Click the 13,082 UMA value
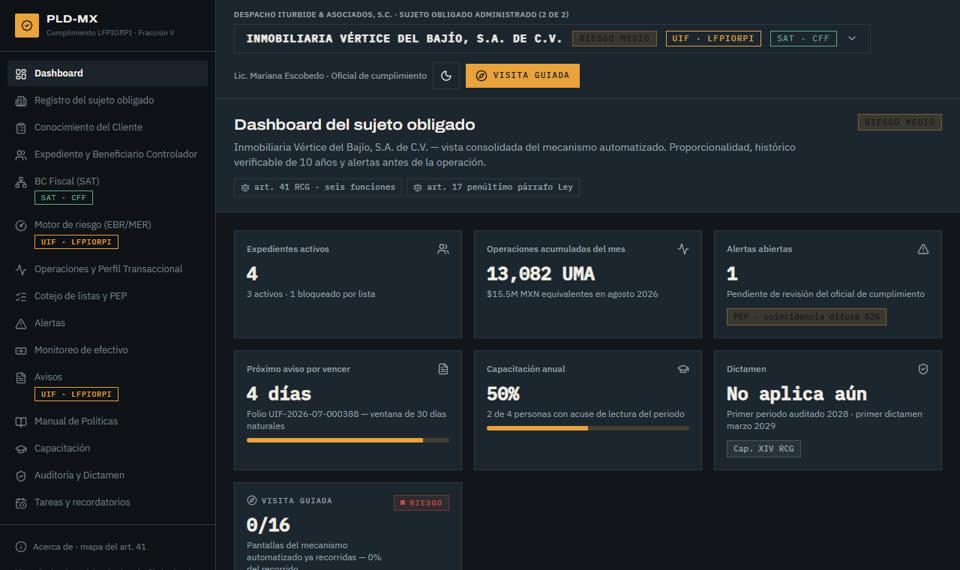The image size is (960, 570). pos(541,274)
